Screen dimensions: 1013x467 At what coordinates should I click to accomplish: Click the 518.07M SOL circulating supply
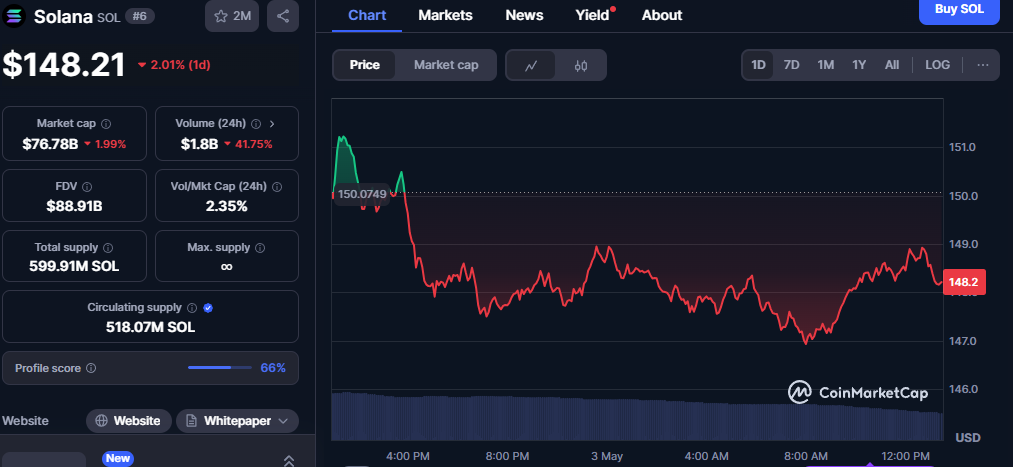pyautogui.click(x=151, y=327)
